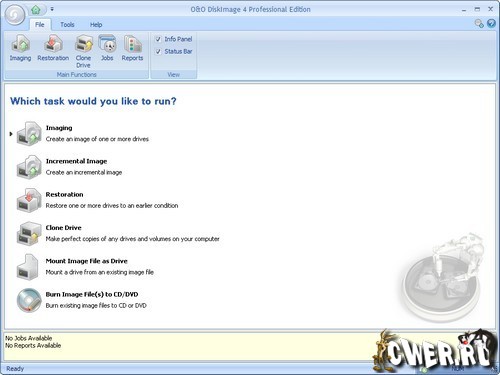Open the Tools ribbon tab
500x375 pixels.
(x=67, y=25)
